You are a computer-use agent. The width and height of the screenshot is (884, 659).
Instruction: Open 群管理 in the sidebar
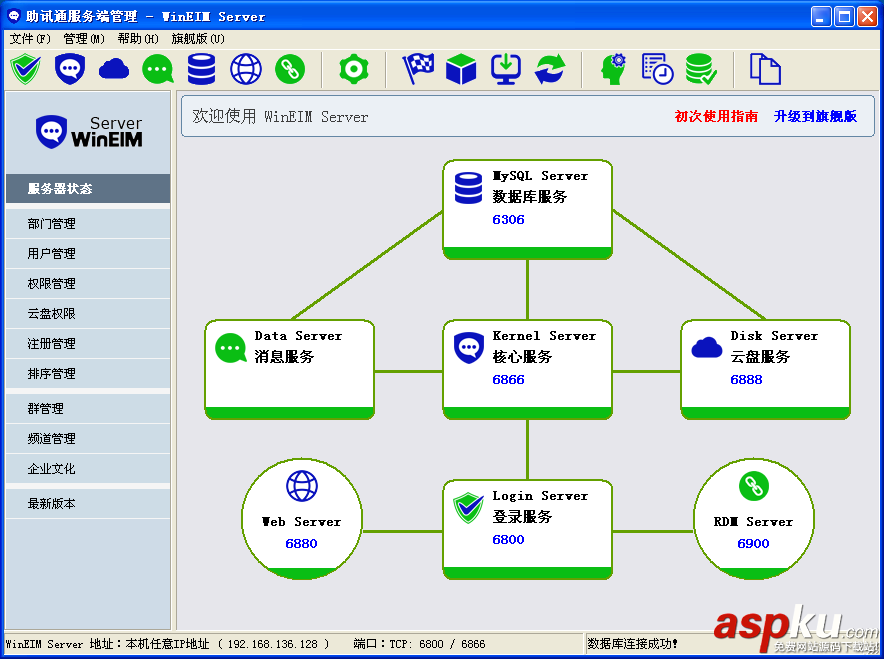[x=88, y=409]
